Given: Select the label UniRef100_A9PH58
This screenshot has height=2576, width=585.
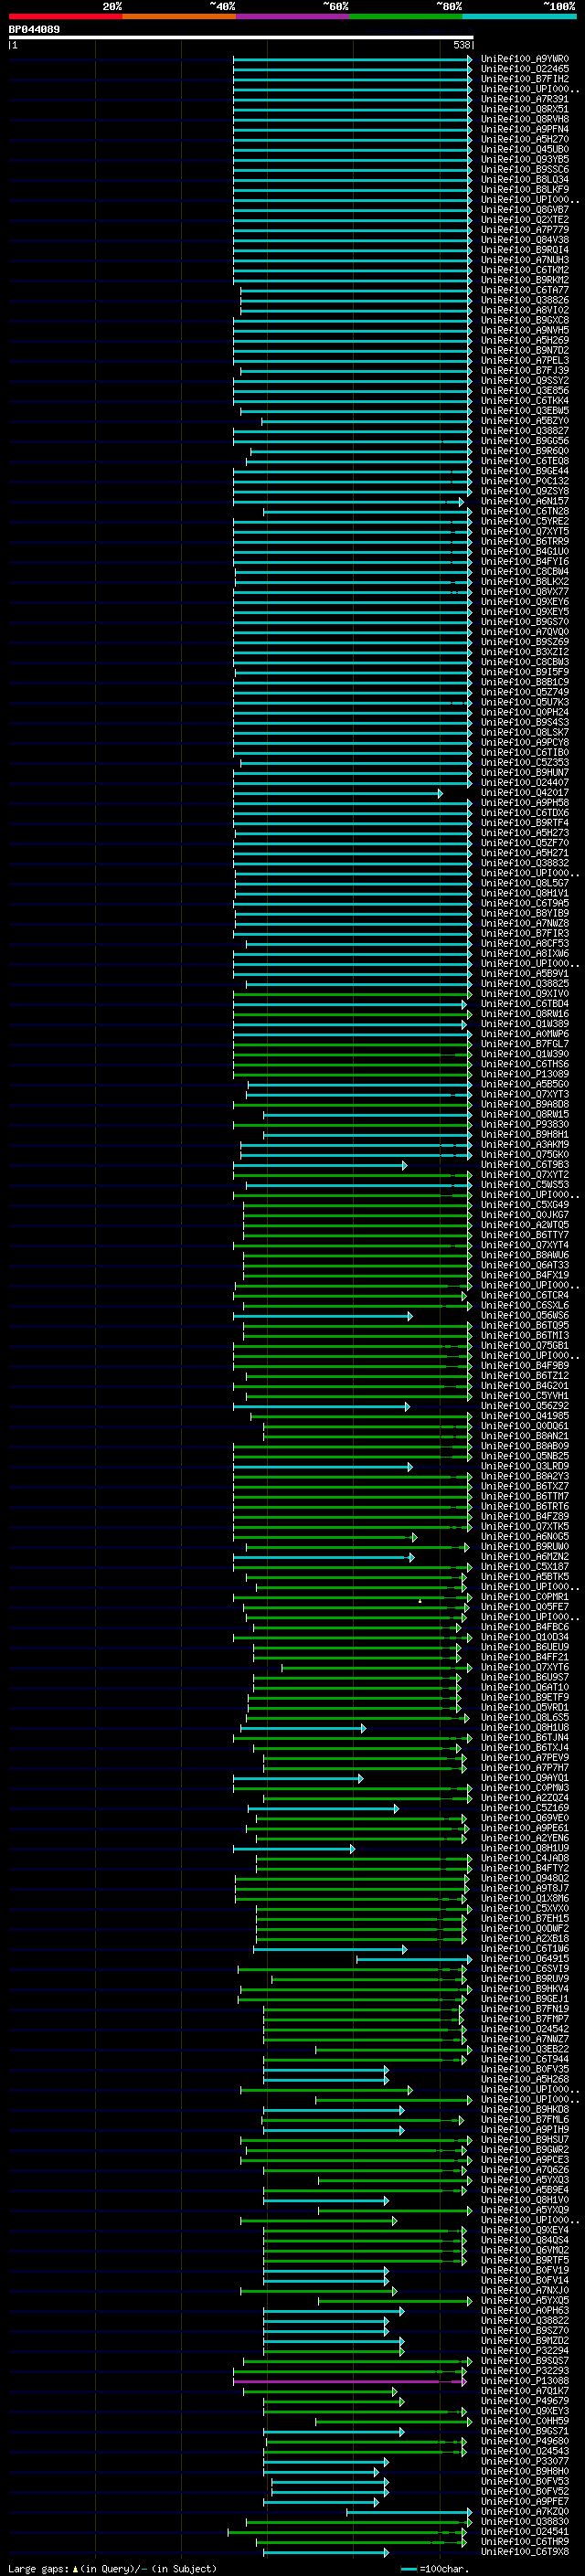Looking at the screenshot, I should pyautogui.click(x=525, y=803).
